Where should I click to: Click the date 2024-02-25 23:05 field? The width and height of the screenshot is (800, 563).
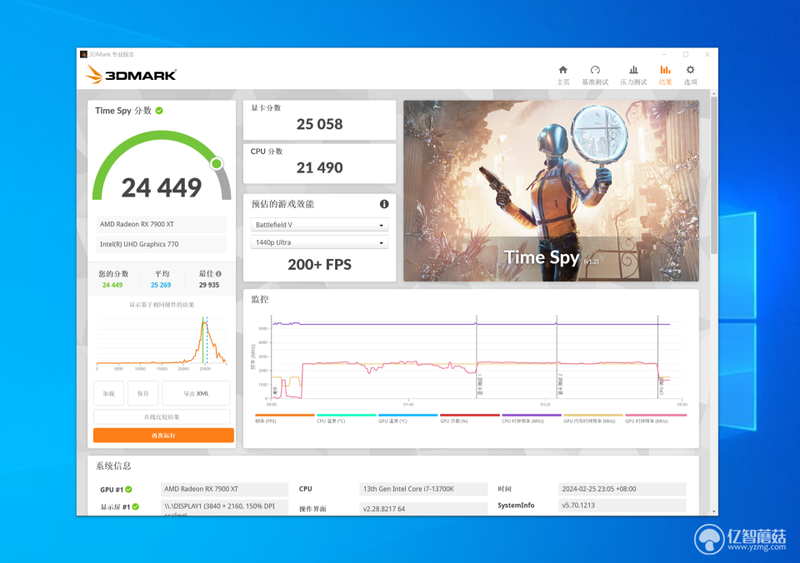622,489
